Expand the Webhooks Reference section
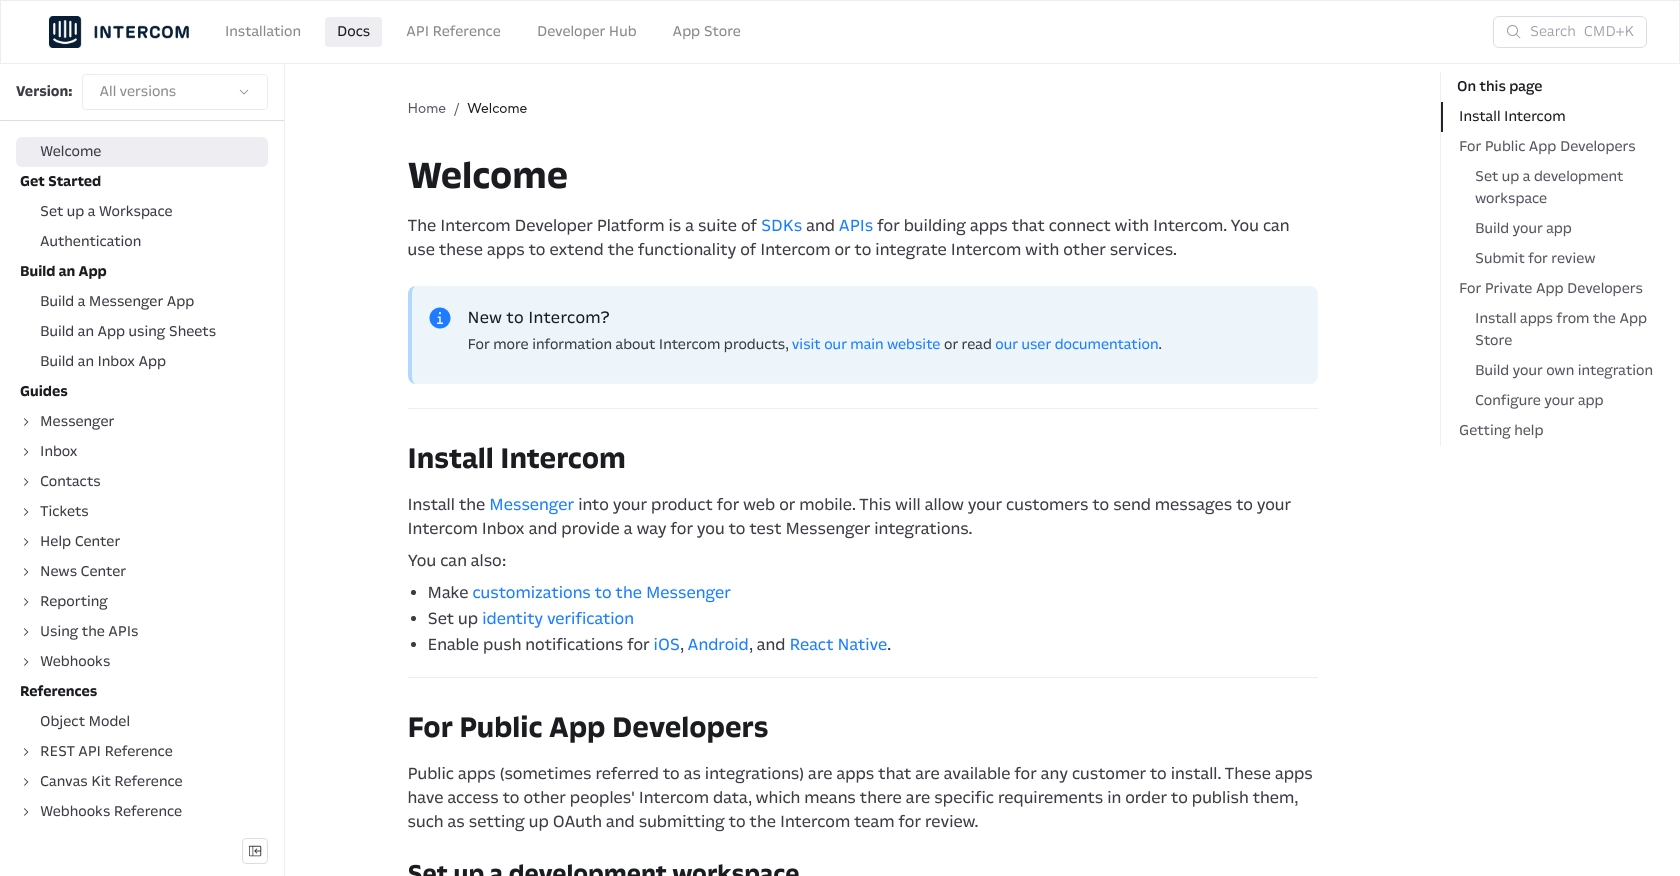The image size is (1680, 876). click(x=26, y=812)
